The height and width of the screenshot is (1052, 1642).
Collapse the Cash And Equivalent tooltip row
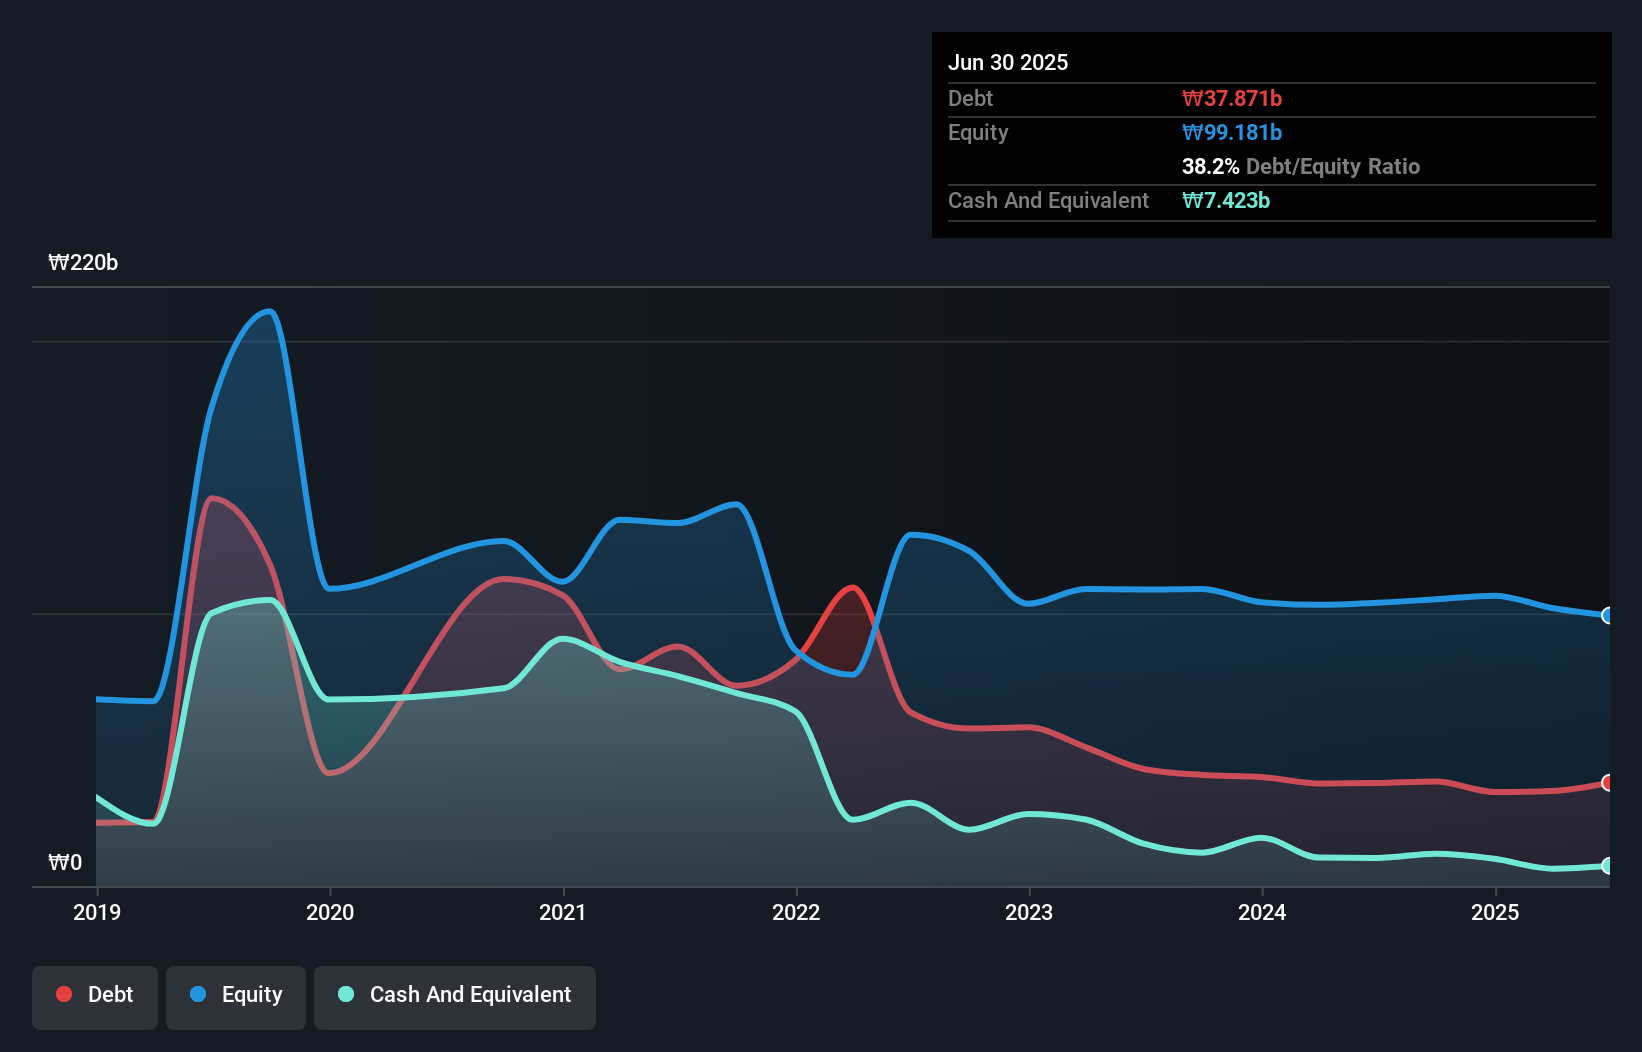(1048, 200)
